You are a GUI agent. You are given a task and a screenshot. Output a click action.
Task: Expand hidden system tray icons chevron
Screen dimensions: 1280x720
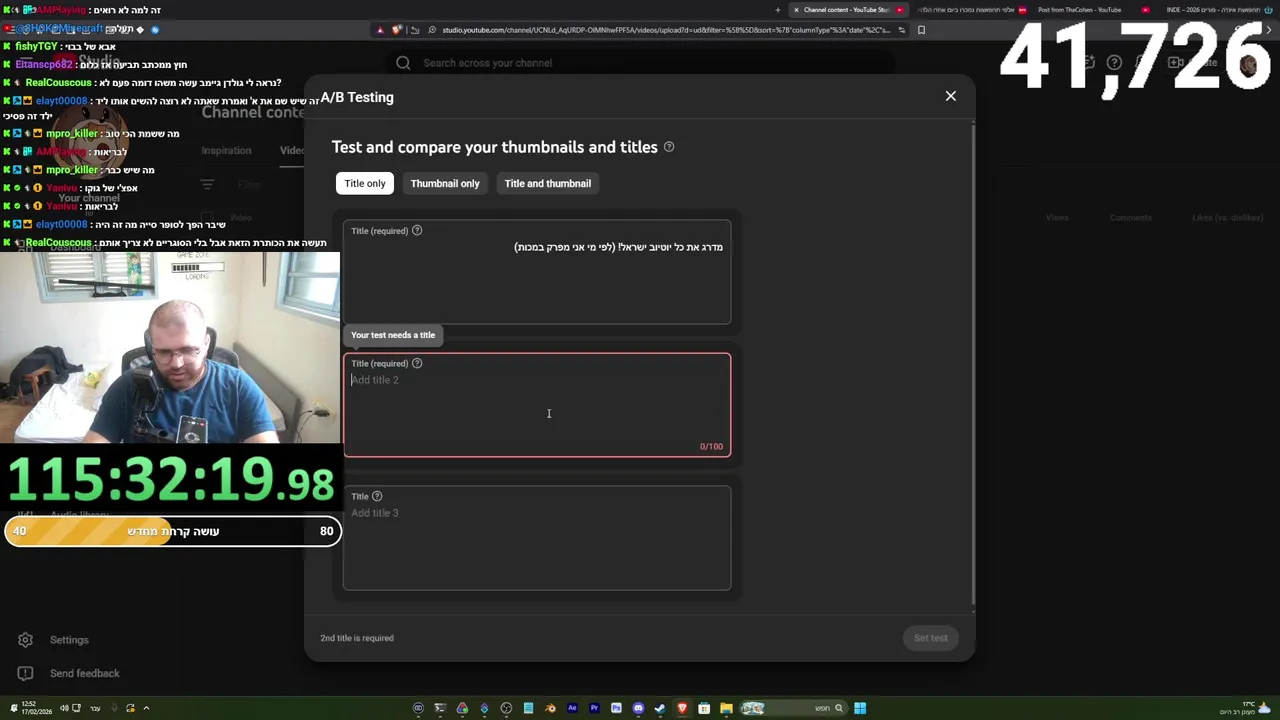(146, 708)
